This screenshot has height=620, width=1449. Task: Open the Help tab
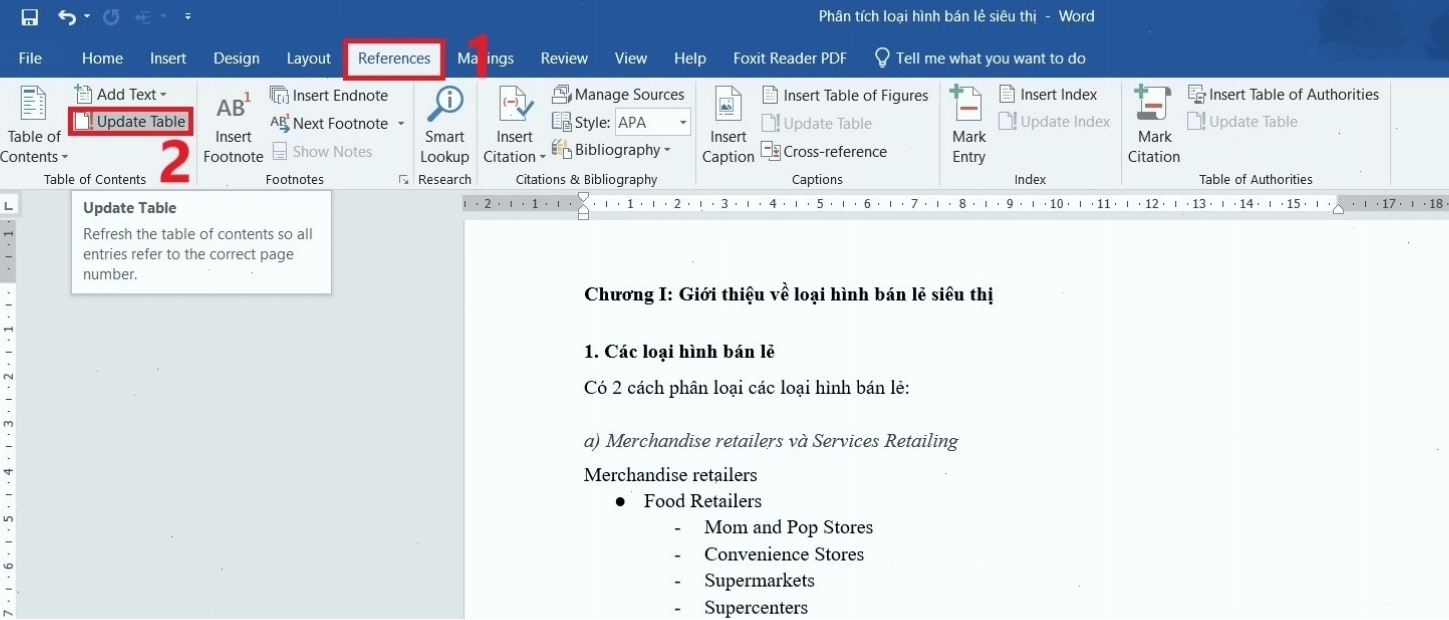pos(690,58)
